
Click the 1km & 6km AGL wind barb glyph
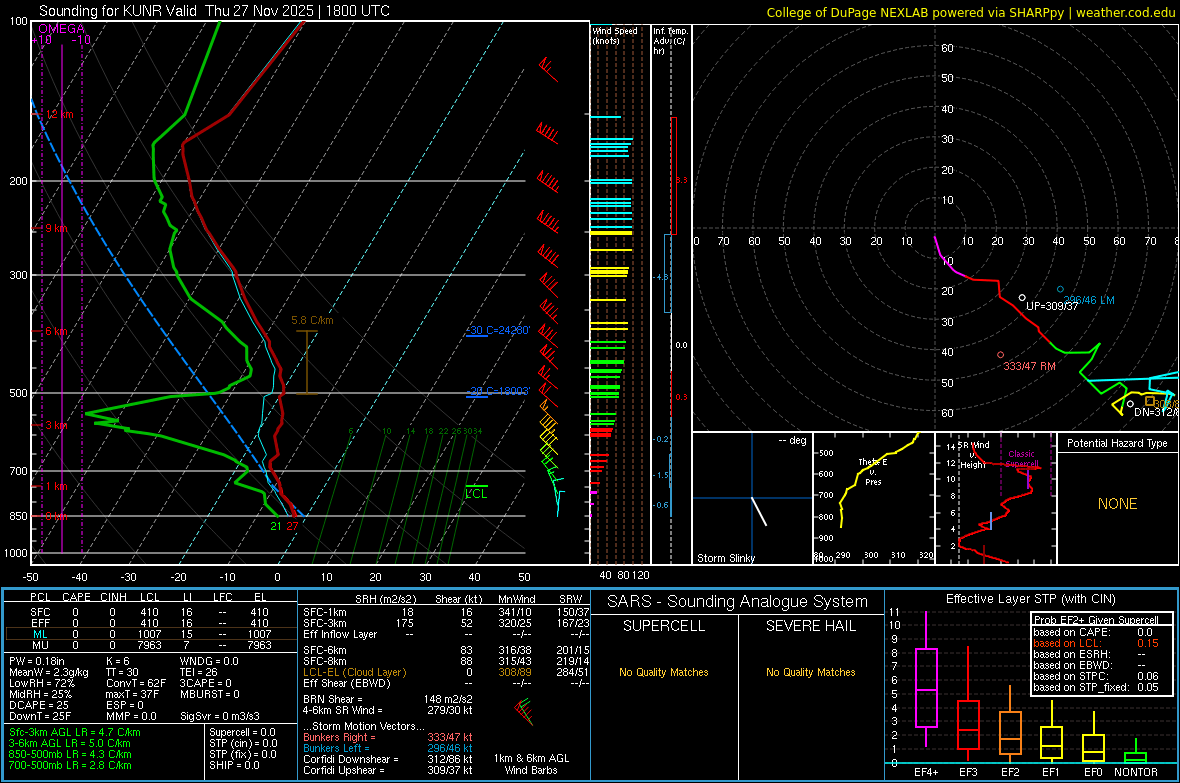[524, 711]
